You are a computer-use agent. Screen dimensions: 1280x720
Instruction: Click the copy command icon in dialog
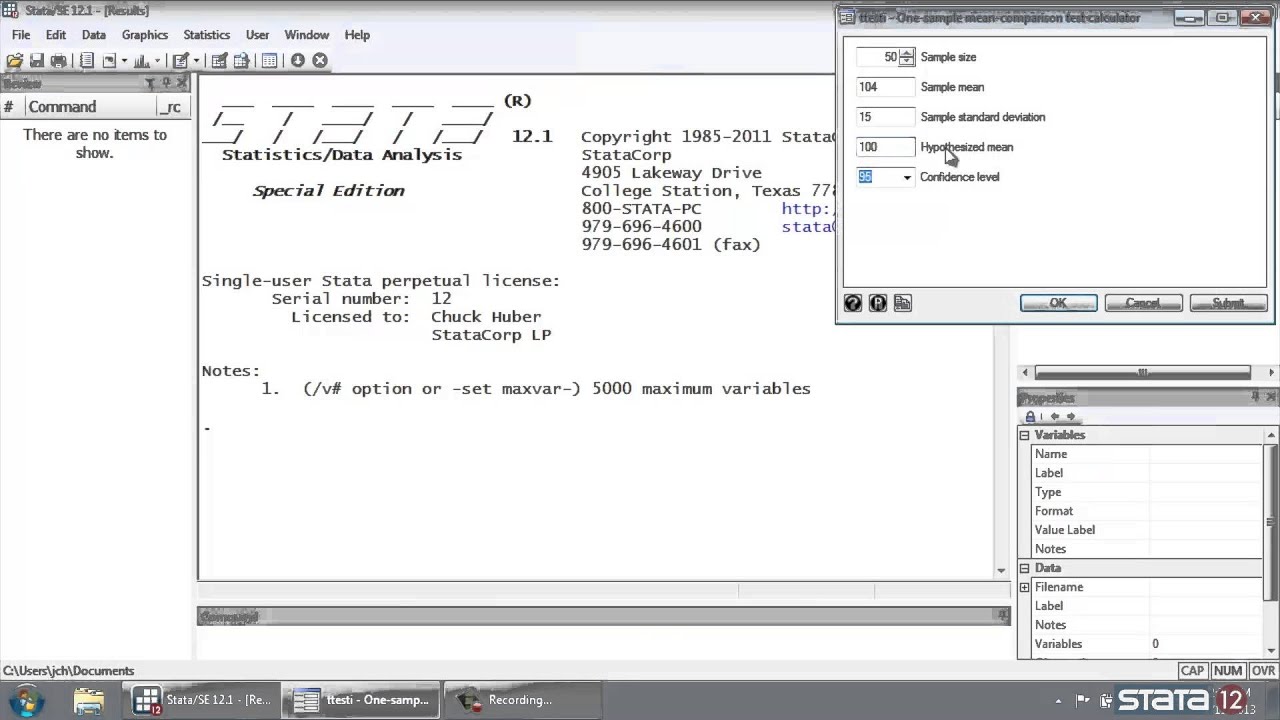tap(903, 303)
